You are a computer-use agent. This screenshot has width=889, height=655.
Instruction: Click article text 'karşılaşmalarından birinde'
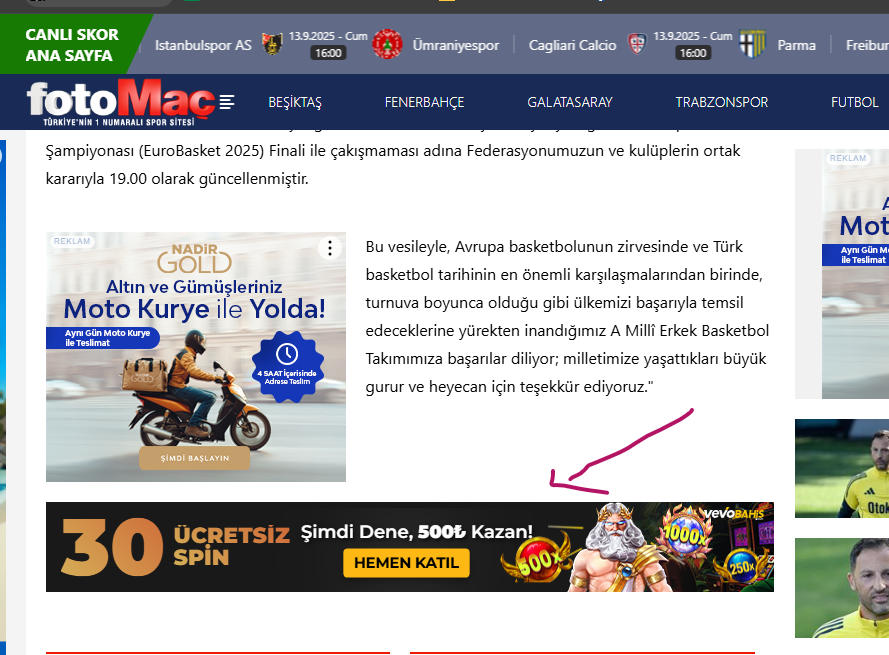click(x=669, y=275)
